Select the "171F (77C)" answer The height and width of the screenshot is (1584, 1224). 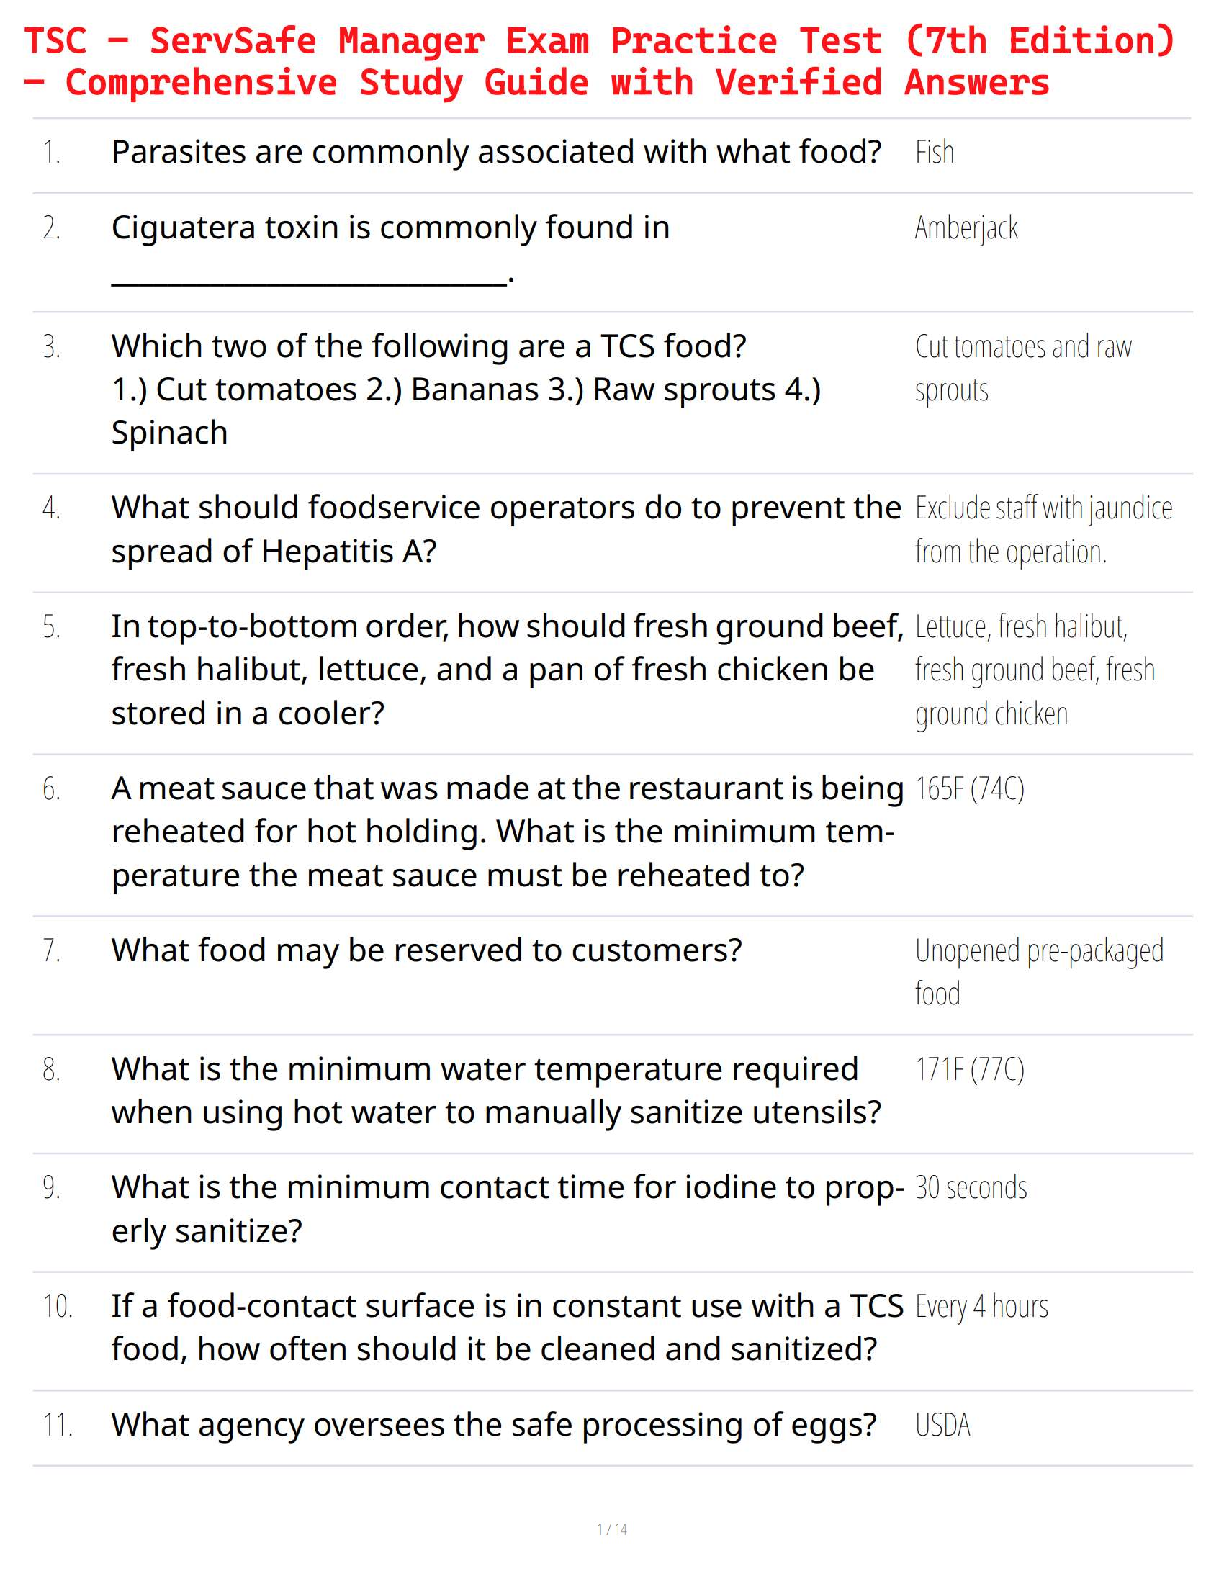pos(969,1070)
